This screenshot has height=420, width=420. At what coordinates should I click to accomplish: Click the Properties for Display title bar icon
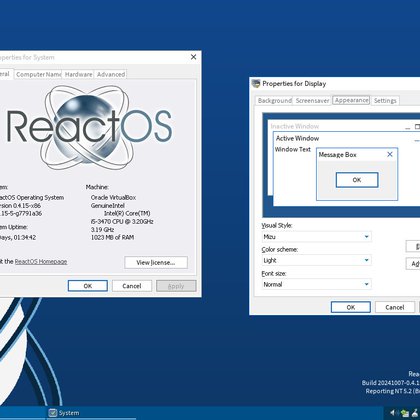[x=256, y=83]
